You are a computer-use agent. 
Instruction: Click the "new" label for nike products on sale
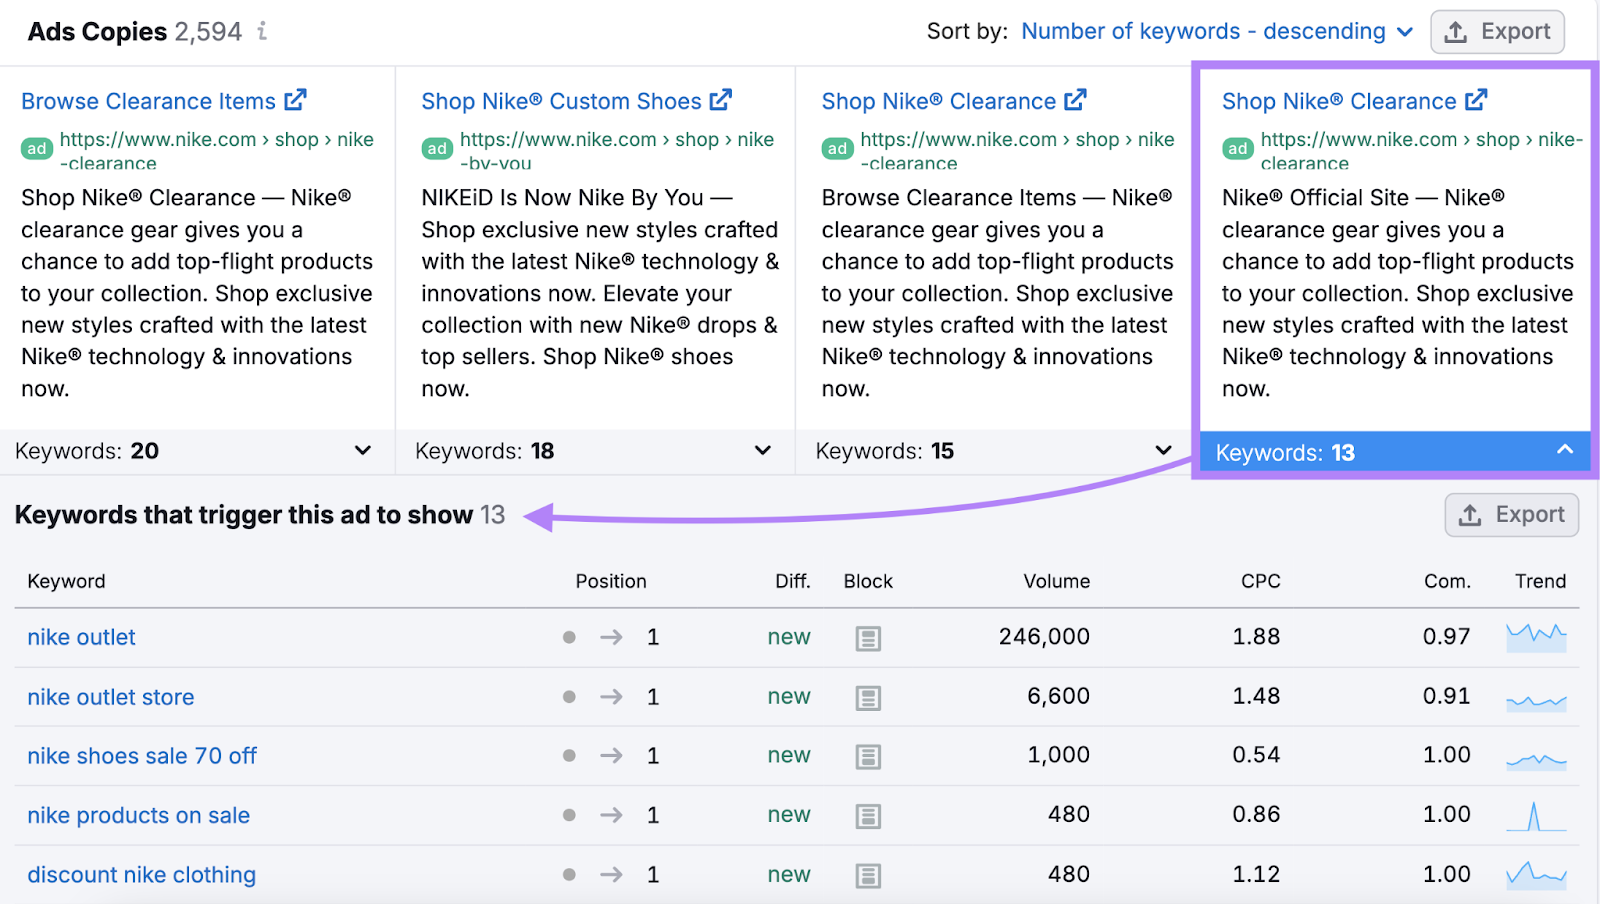coord(789,815)
